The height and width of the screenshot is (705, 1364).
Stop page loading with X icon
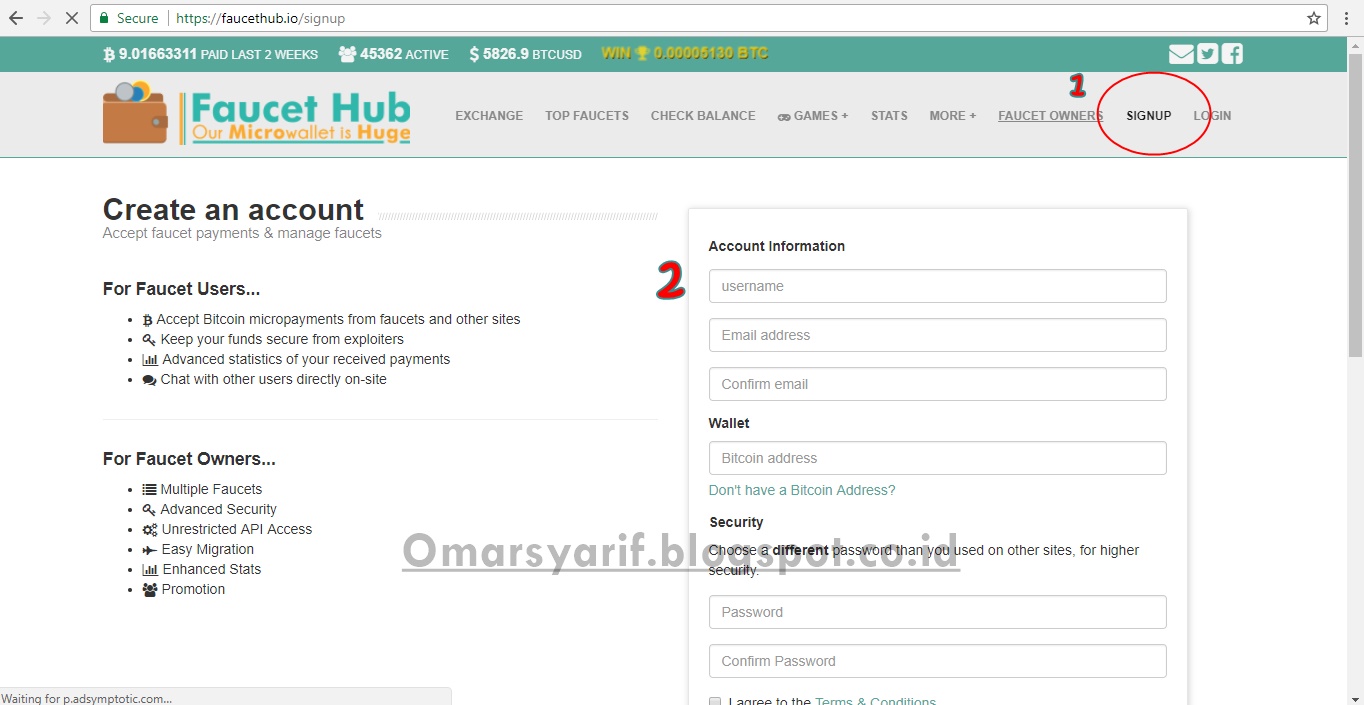tap(72, 18)
